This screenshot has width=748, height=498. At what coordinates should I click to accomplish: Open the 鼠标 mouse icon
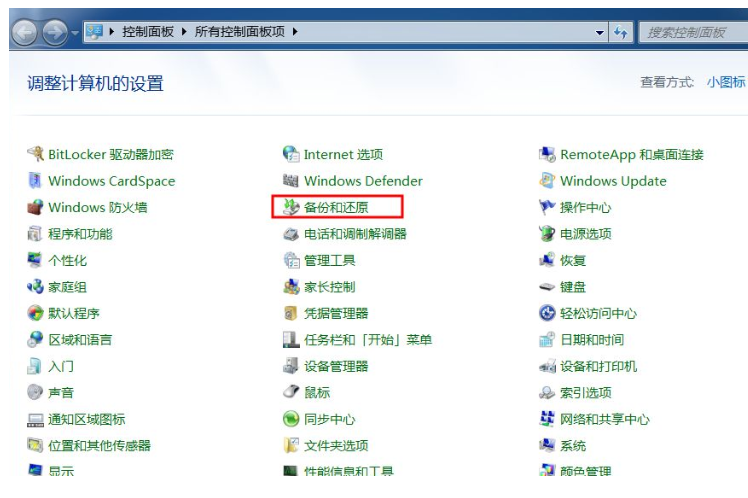pos(291,393)
